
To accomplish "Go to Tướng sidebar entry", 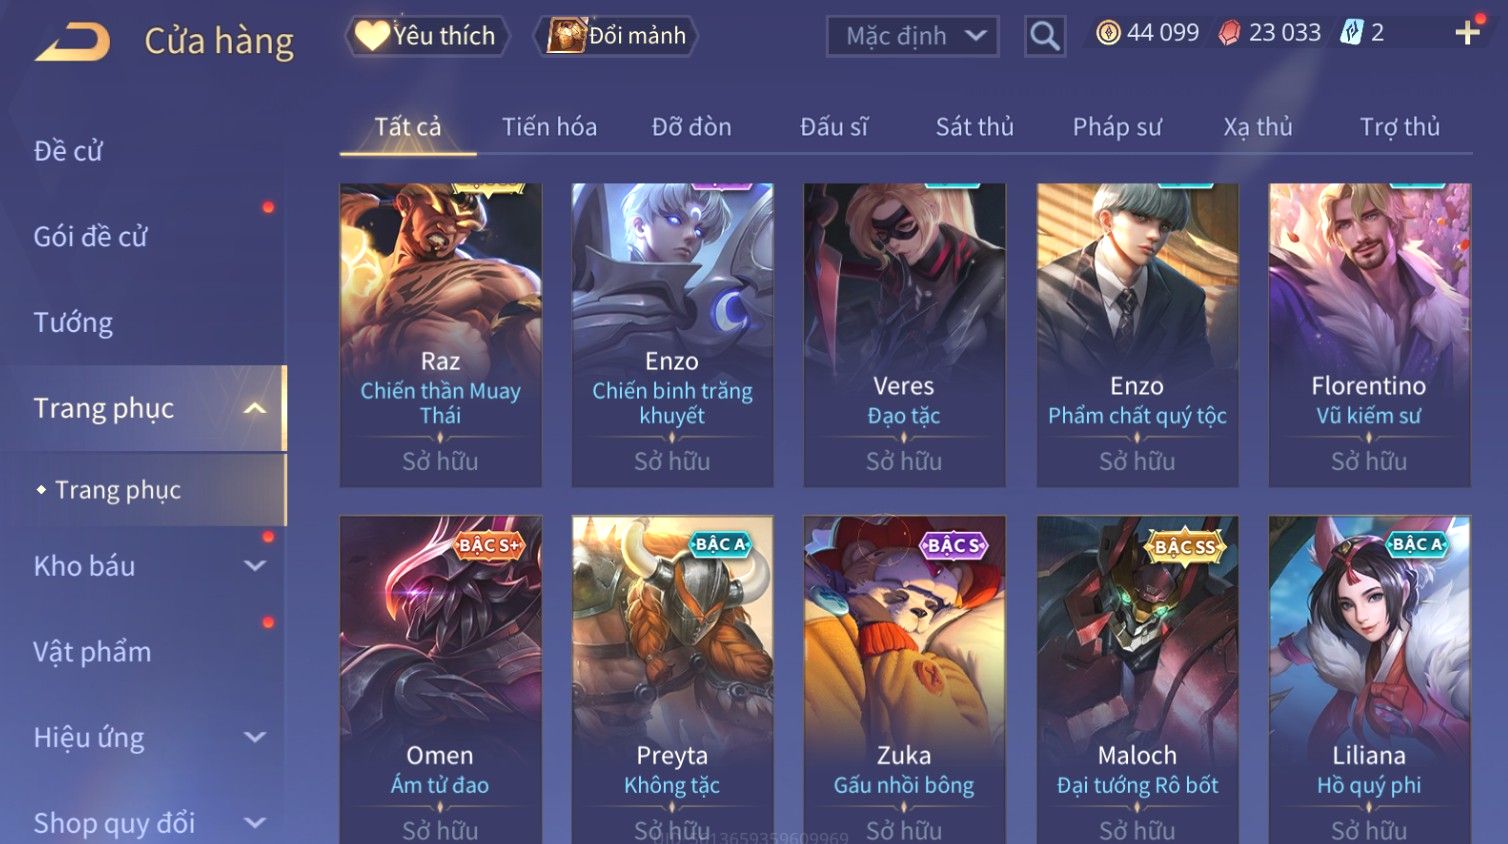I will point(73,322).
